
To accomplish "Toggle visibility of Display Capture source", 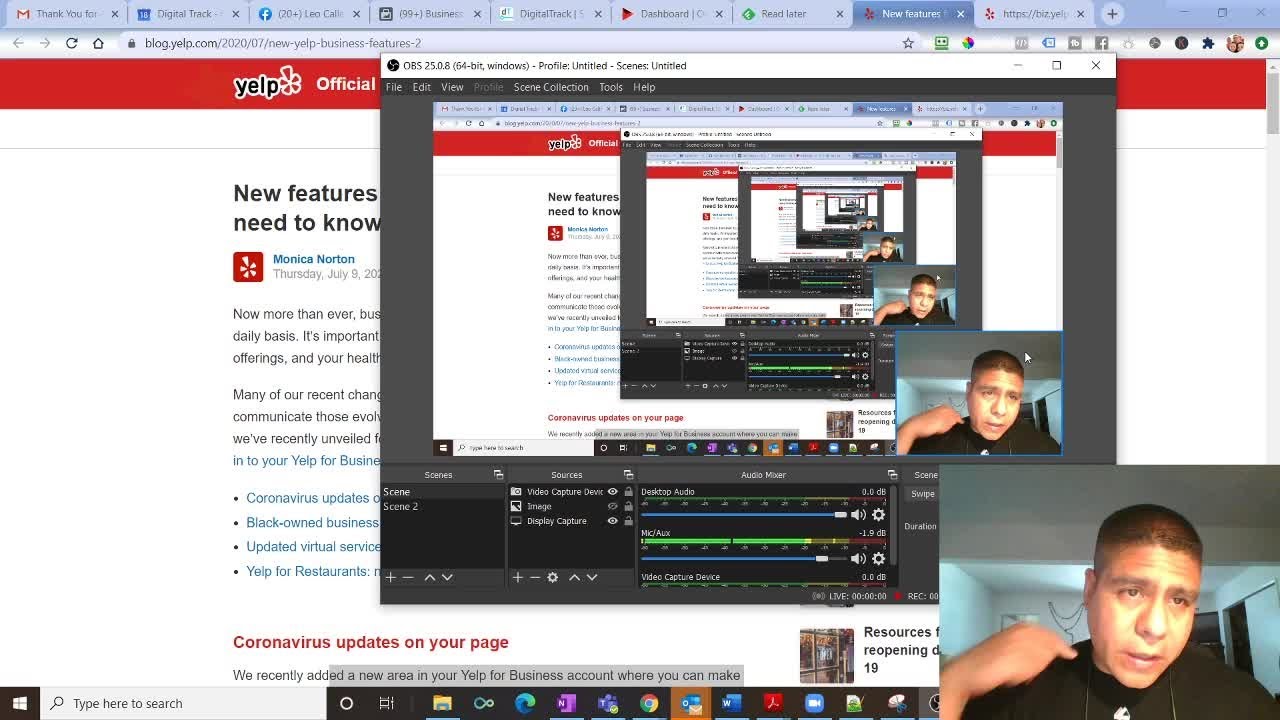I will point(612,521).
